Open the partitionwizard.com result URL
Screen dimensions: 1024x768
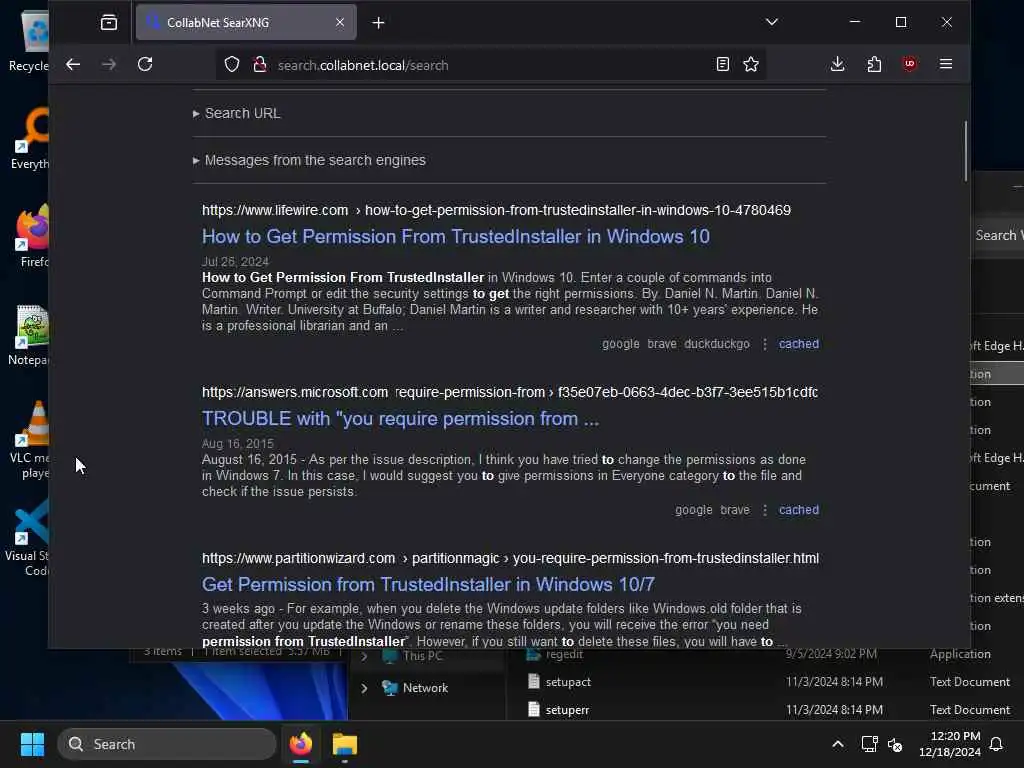pos(510,558)
